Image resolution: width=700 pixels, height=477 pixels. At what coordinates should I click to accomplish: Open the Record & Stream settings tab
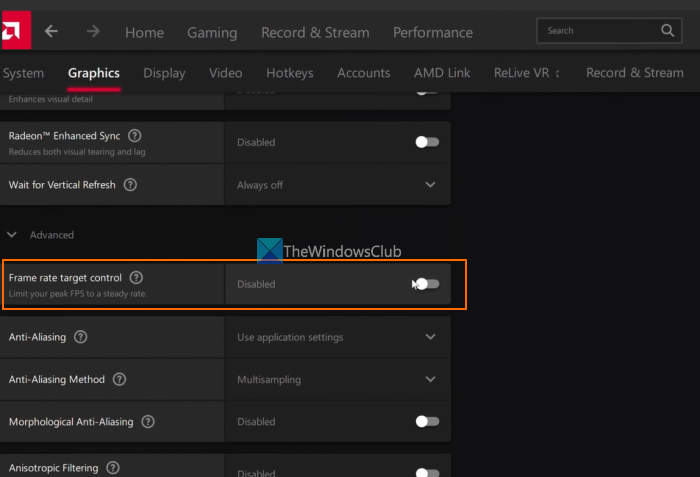(x=634, y=73)
